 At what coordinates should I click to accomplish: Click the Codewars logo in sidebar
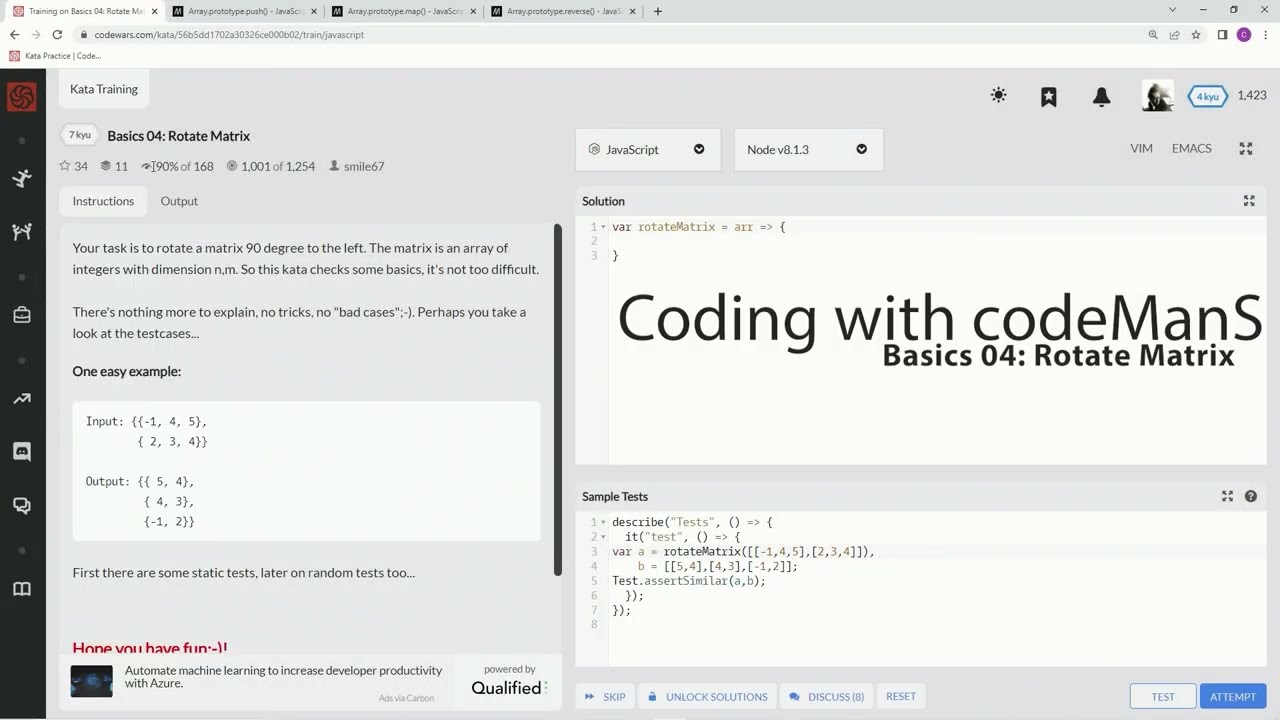click(21, 96)
